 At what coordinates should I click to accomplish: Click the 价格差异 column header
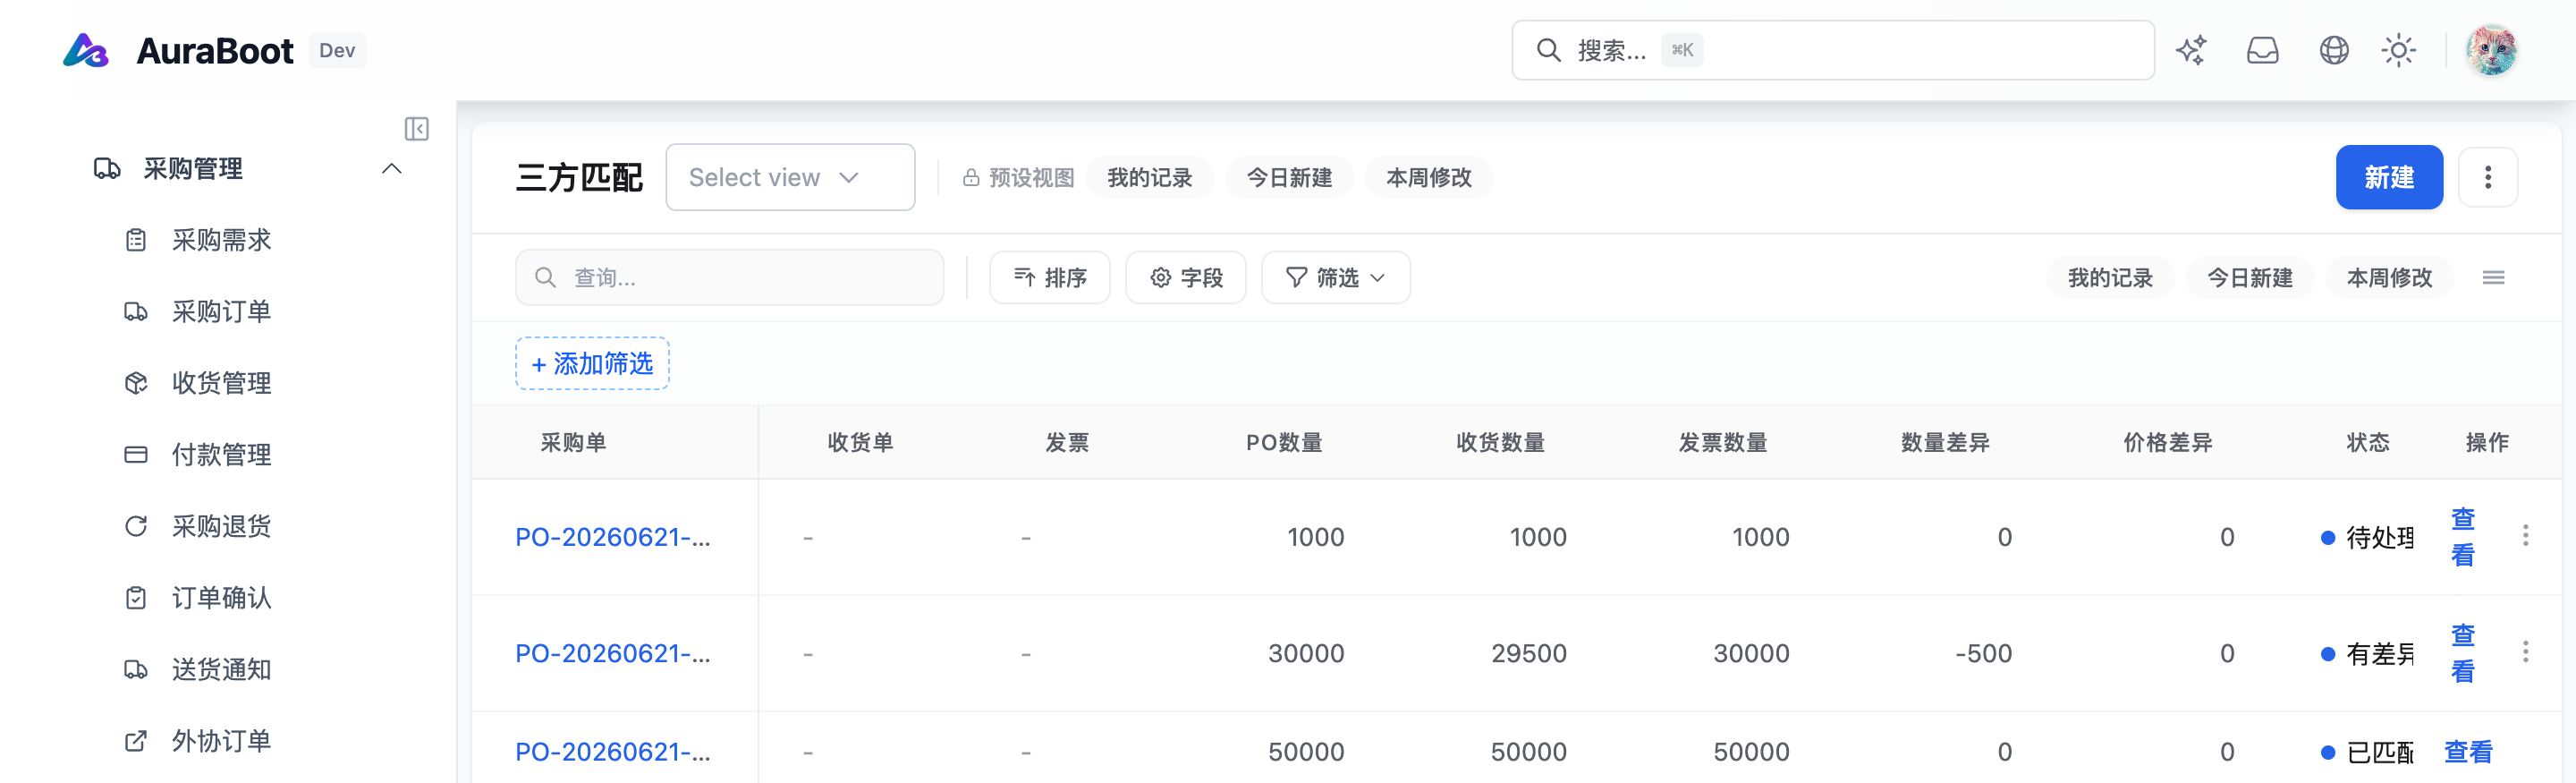pyautogui.click(x=2167, y=442)
